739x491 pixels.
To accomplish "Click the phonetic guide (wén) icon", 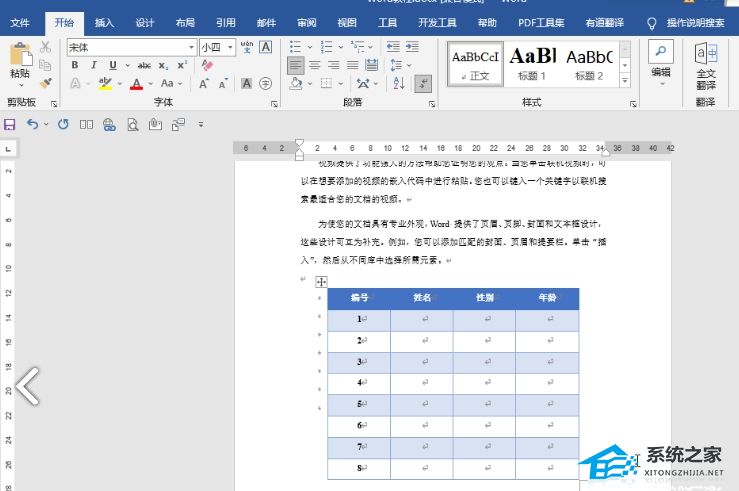I will tap(246, 47).
